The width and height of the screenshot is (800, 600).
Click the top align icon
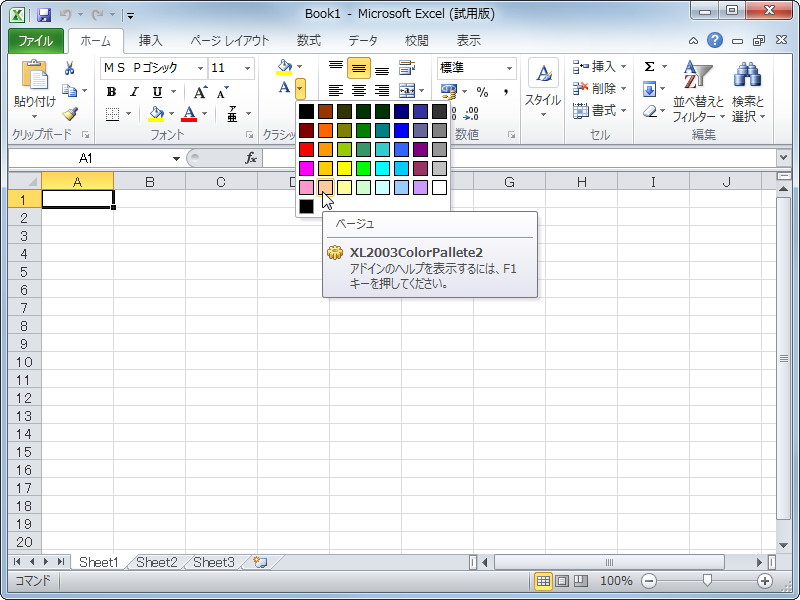point(336,68)
